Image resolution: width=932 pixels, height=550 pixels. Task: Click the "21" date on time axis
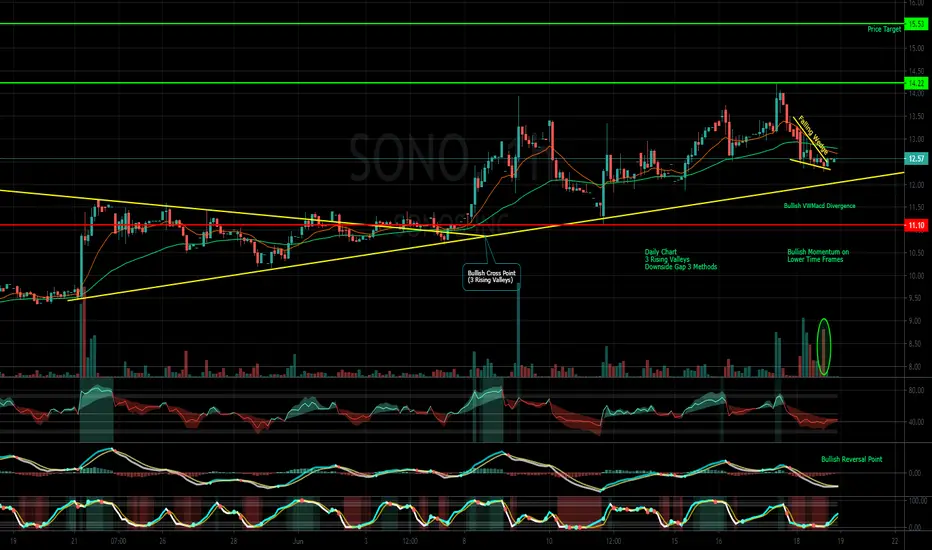[x=74, y=541]
